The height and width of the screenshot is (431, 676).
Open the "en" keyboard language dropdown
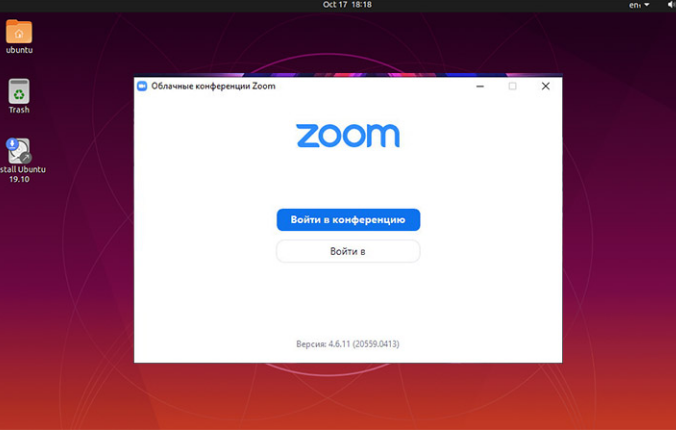tap(639, 5)
